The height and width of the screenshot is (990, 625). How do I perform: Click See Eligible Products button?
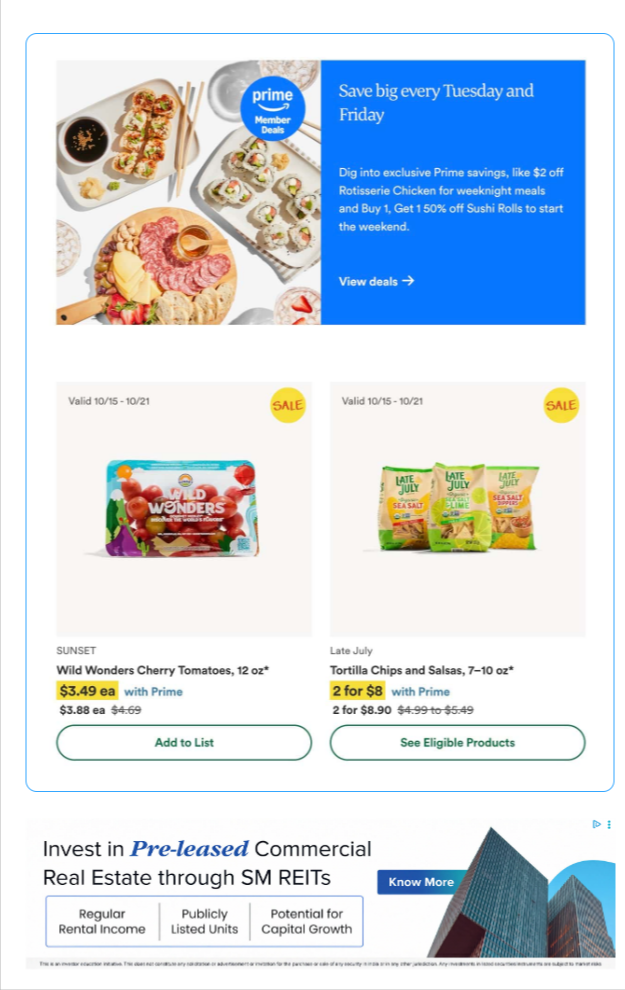click(x=458, y=742)
